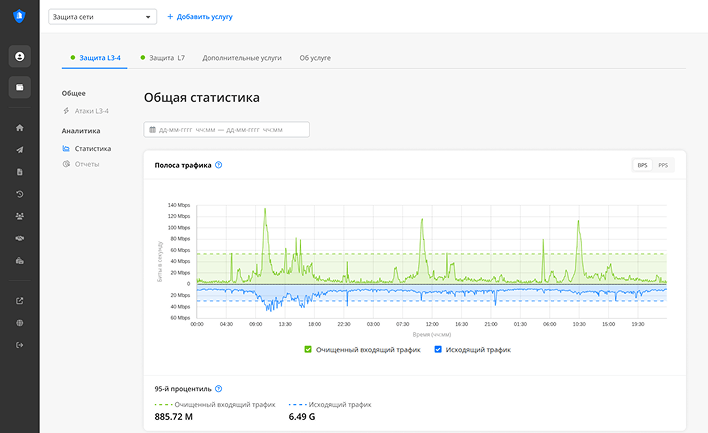Screen dimensions: 708x433
Task: Toggle the Исходящий трафик checkbox
Action: click(x=438, y=349)
